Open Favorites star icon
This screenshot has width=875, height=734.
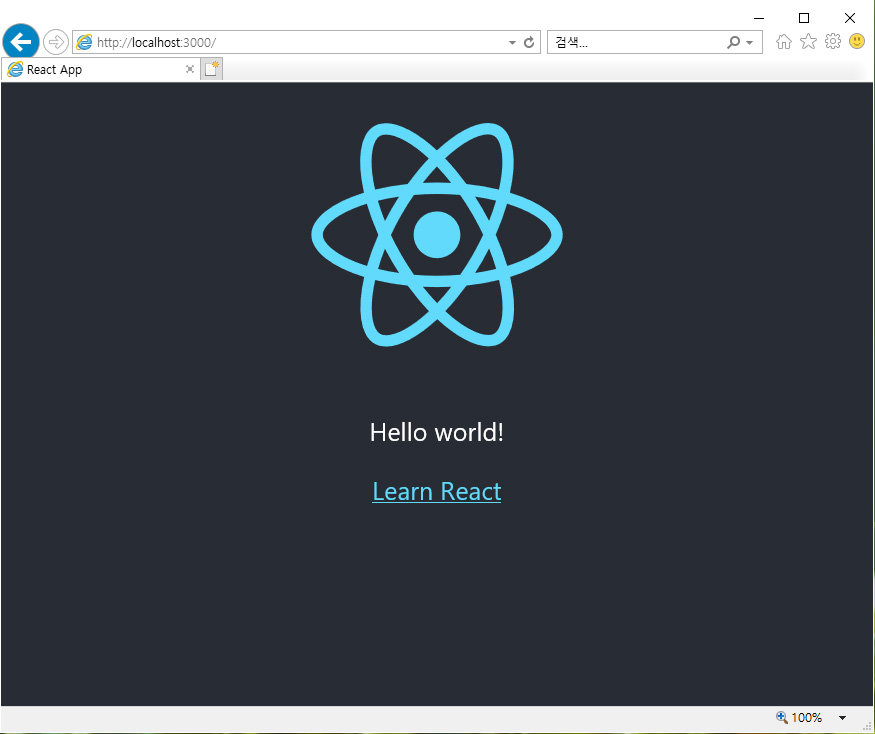pyautogui.click(x=808, y=41)
